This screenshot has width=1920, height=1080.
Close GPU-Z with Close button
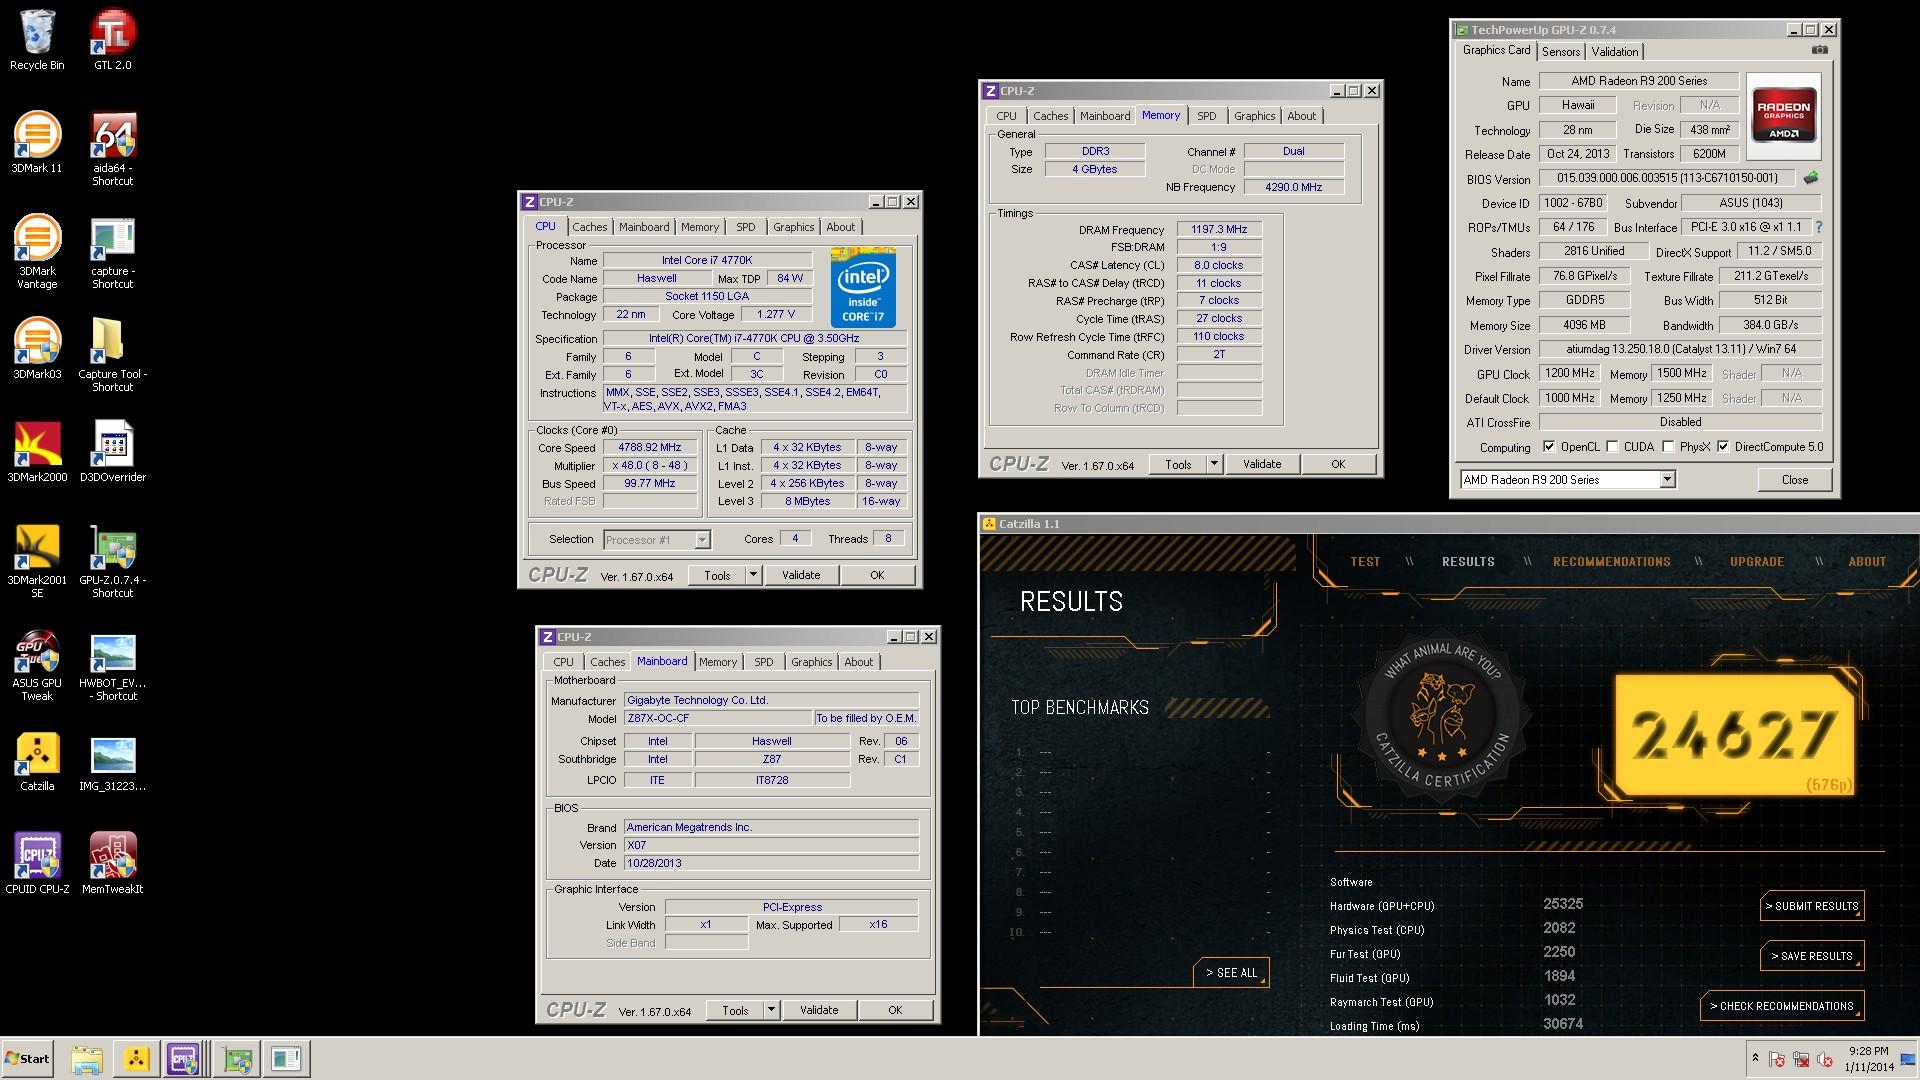(x=1794, y=480)
